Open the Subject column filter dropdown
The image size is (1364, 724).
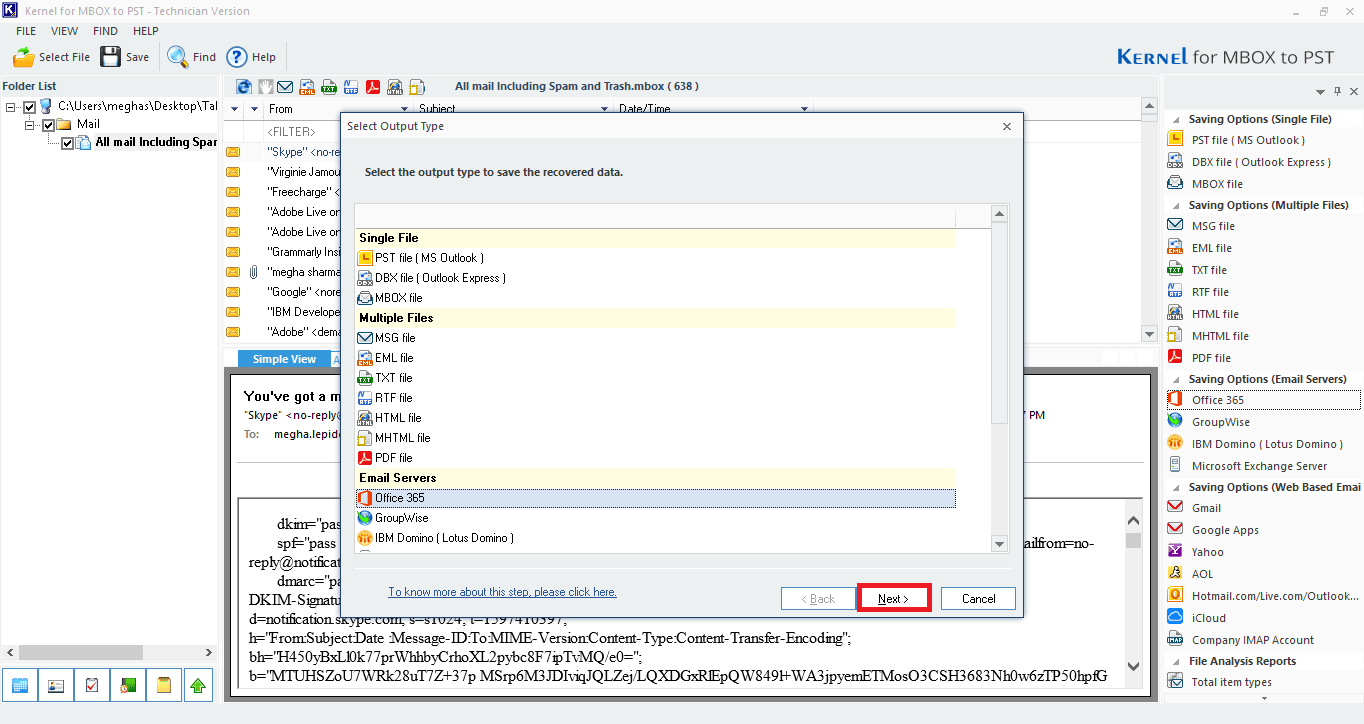coord(605,109)
